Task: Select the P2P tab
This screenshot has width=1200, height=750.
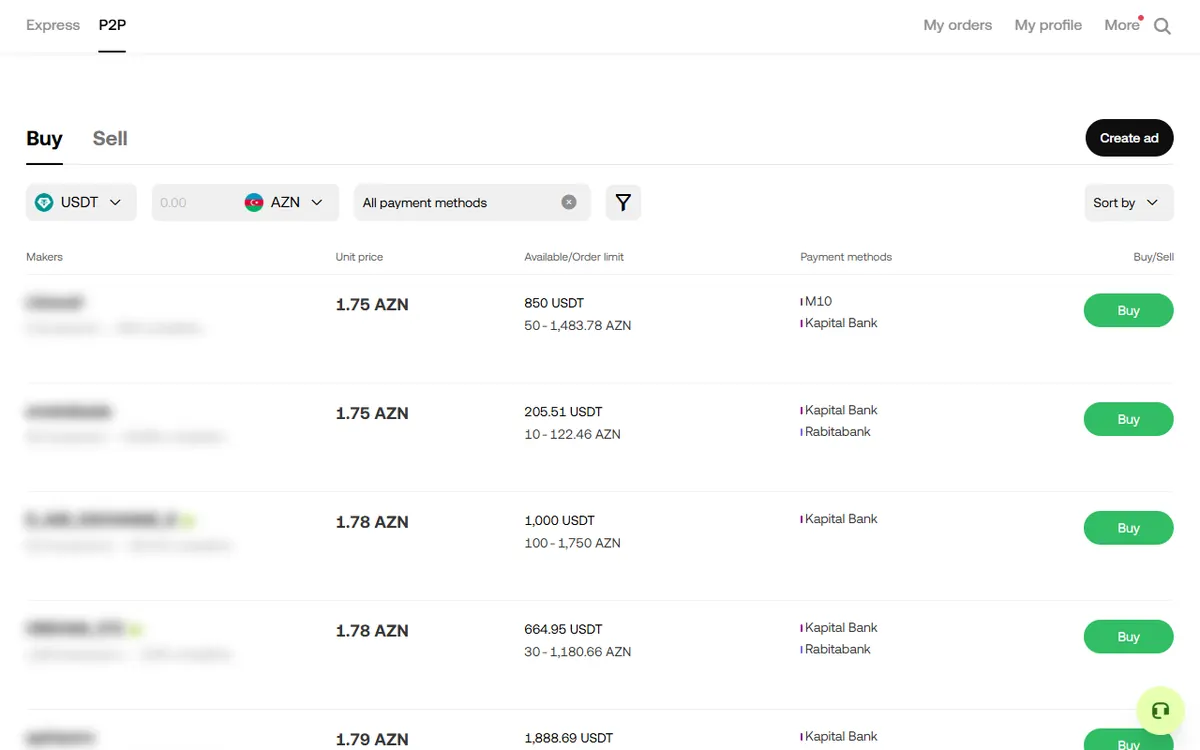Action: (x=112, y=25)
